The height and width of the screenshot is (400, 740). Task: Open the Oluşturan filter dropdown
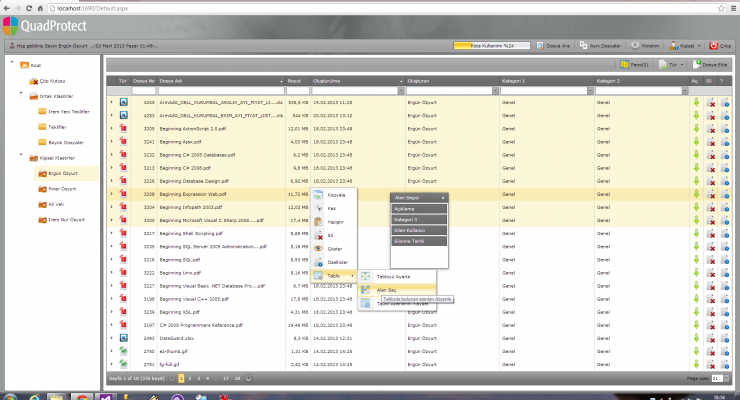pyautogui.click(x=495, y=91)
